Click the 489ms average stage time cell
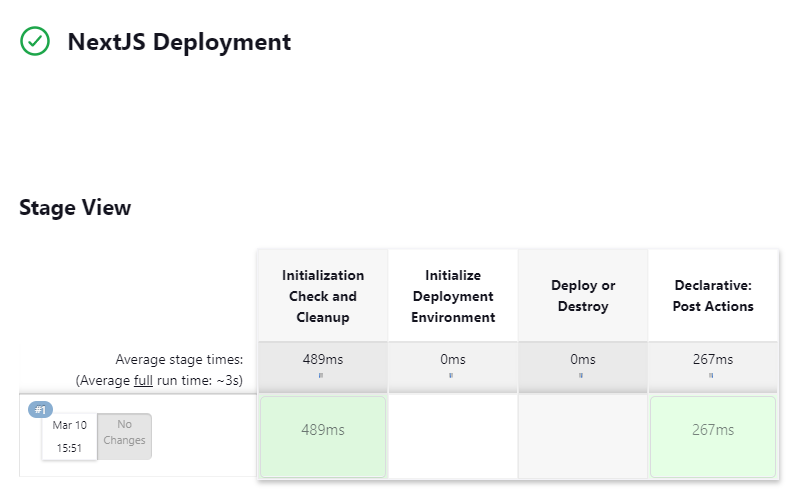This screenshot has height=495, width=804. (x=323, y=367)
